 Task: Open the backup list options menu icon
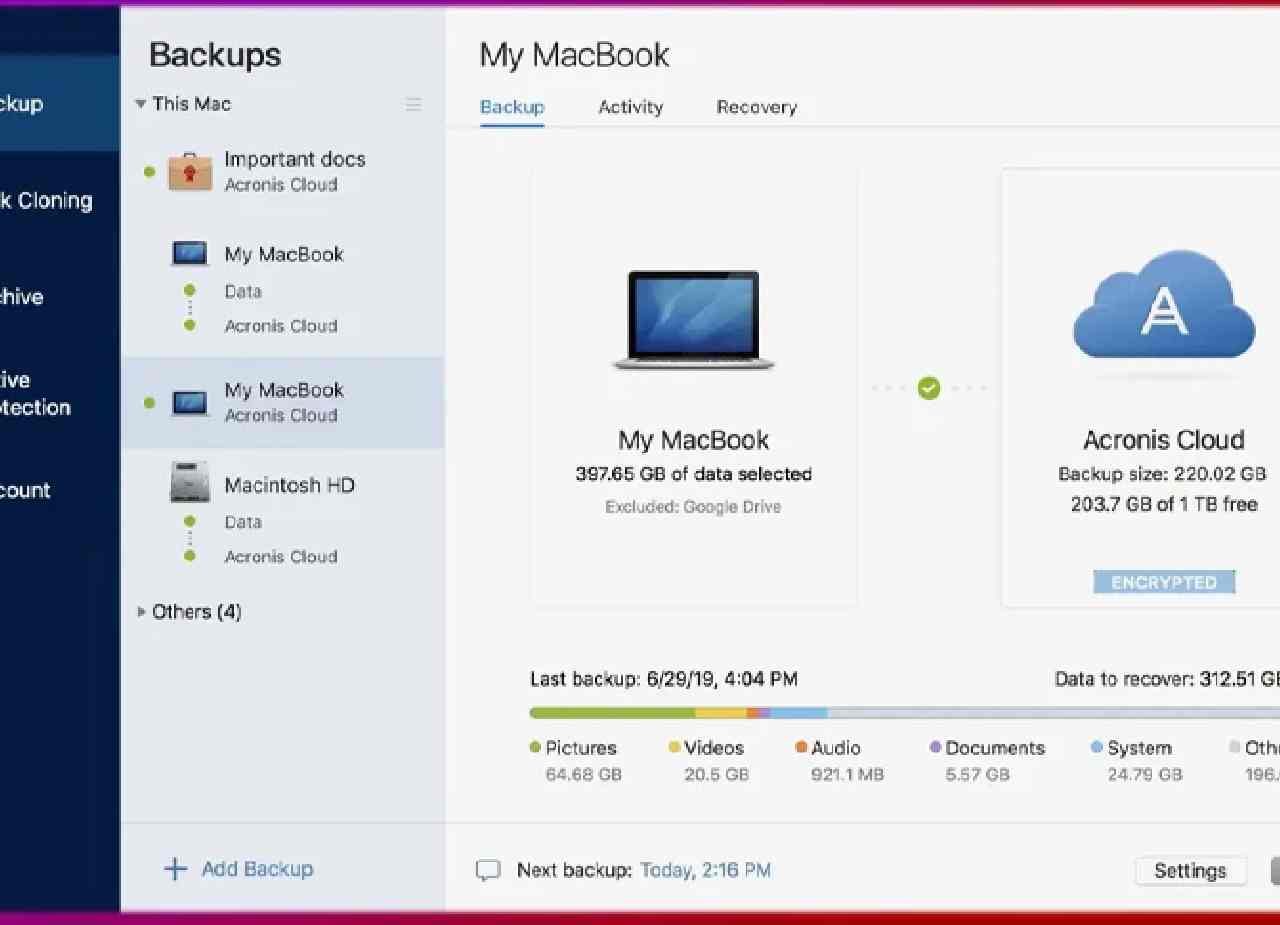click(x=413, y=104)
